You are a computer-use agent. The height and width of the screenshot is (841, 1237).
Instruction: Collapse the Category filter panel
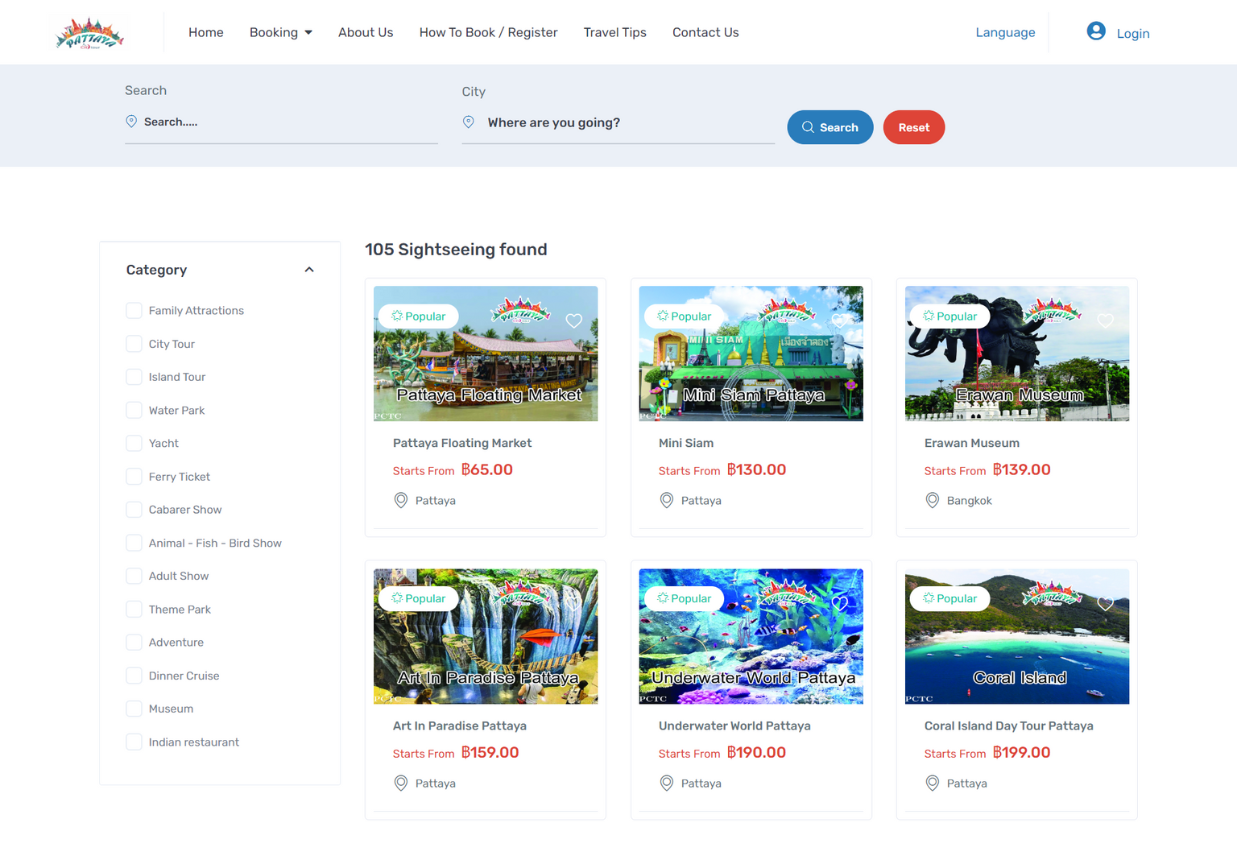pos(309,269)
